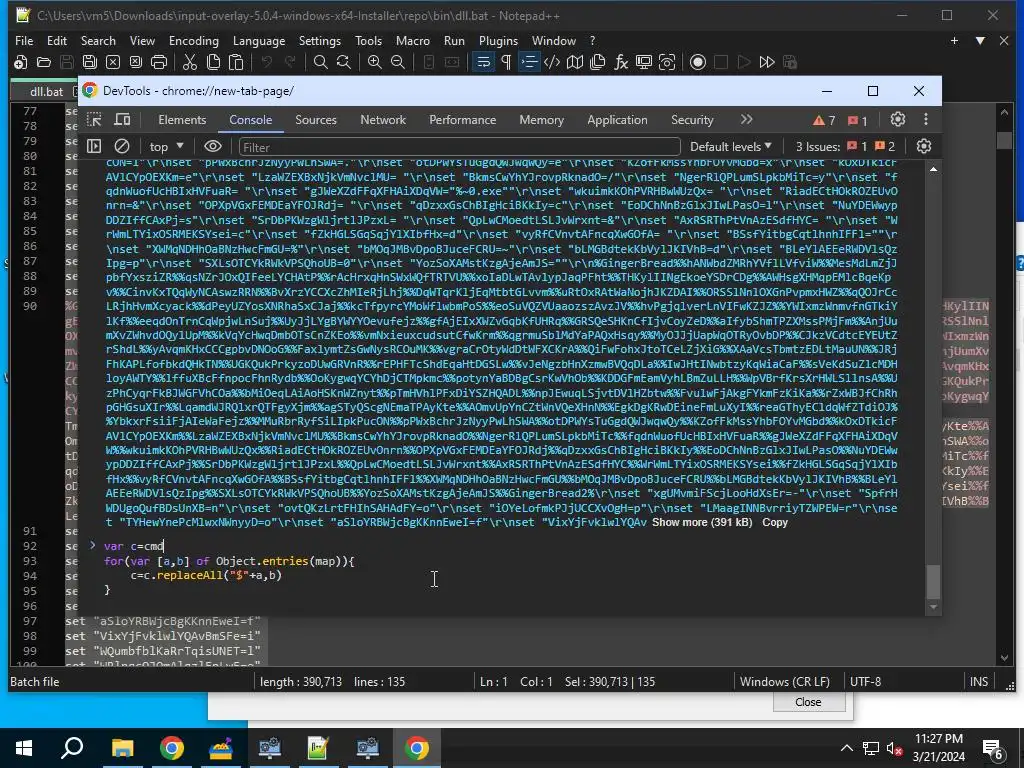1024x768 pixels.
Task: Click Notepad++ add-tab plus icon
Action: pyautogui.click(x=954, y=40)
